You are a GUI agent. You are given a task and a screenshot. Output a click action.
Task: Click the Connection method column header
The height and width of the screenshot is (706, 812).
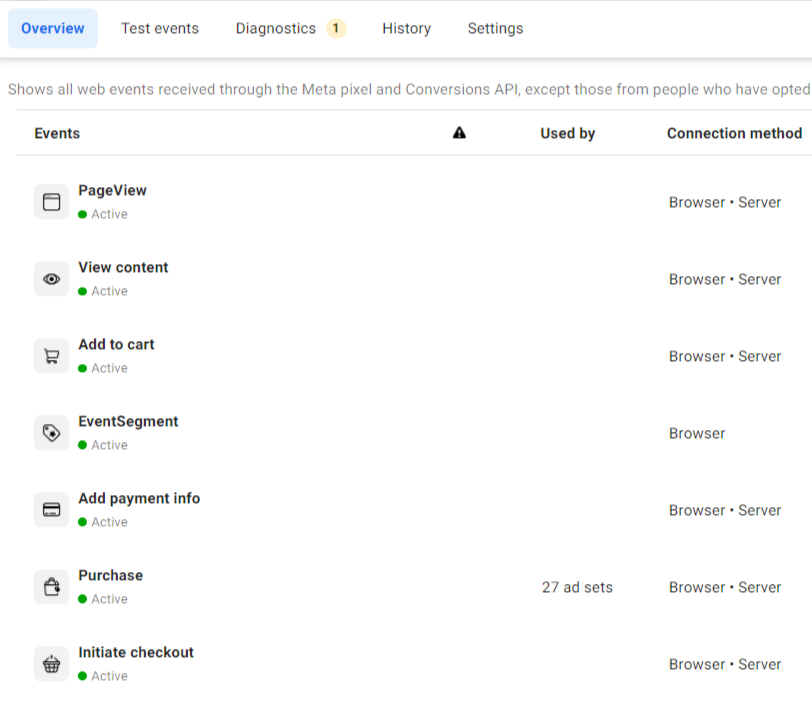click(734, 133)
